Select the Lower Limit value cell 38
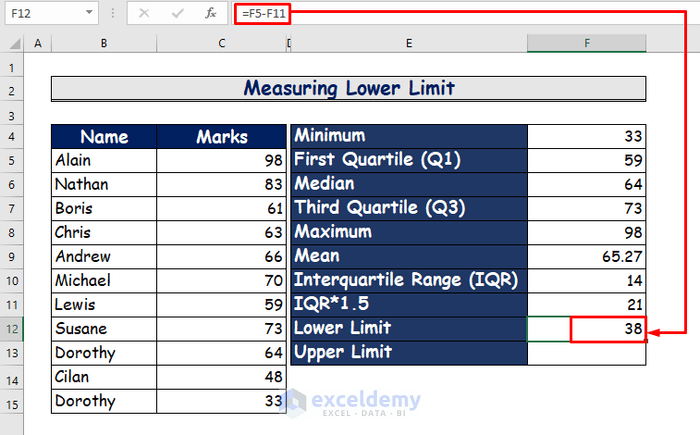Screen dimensions: 700x435 (587, 329)
